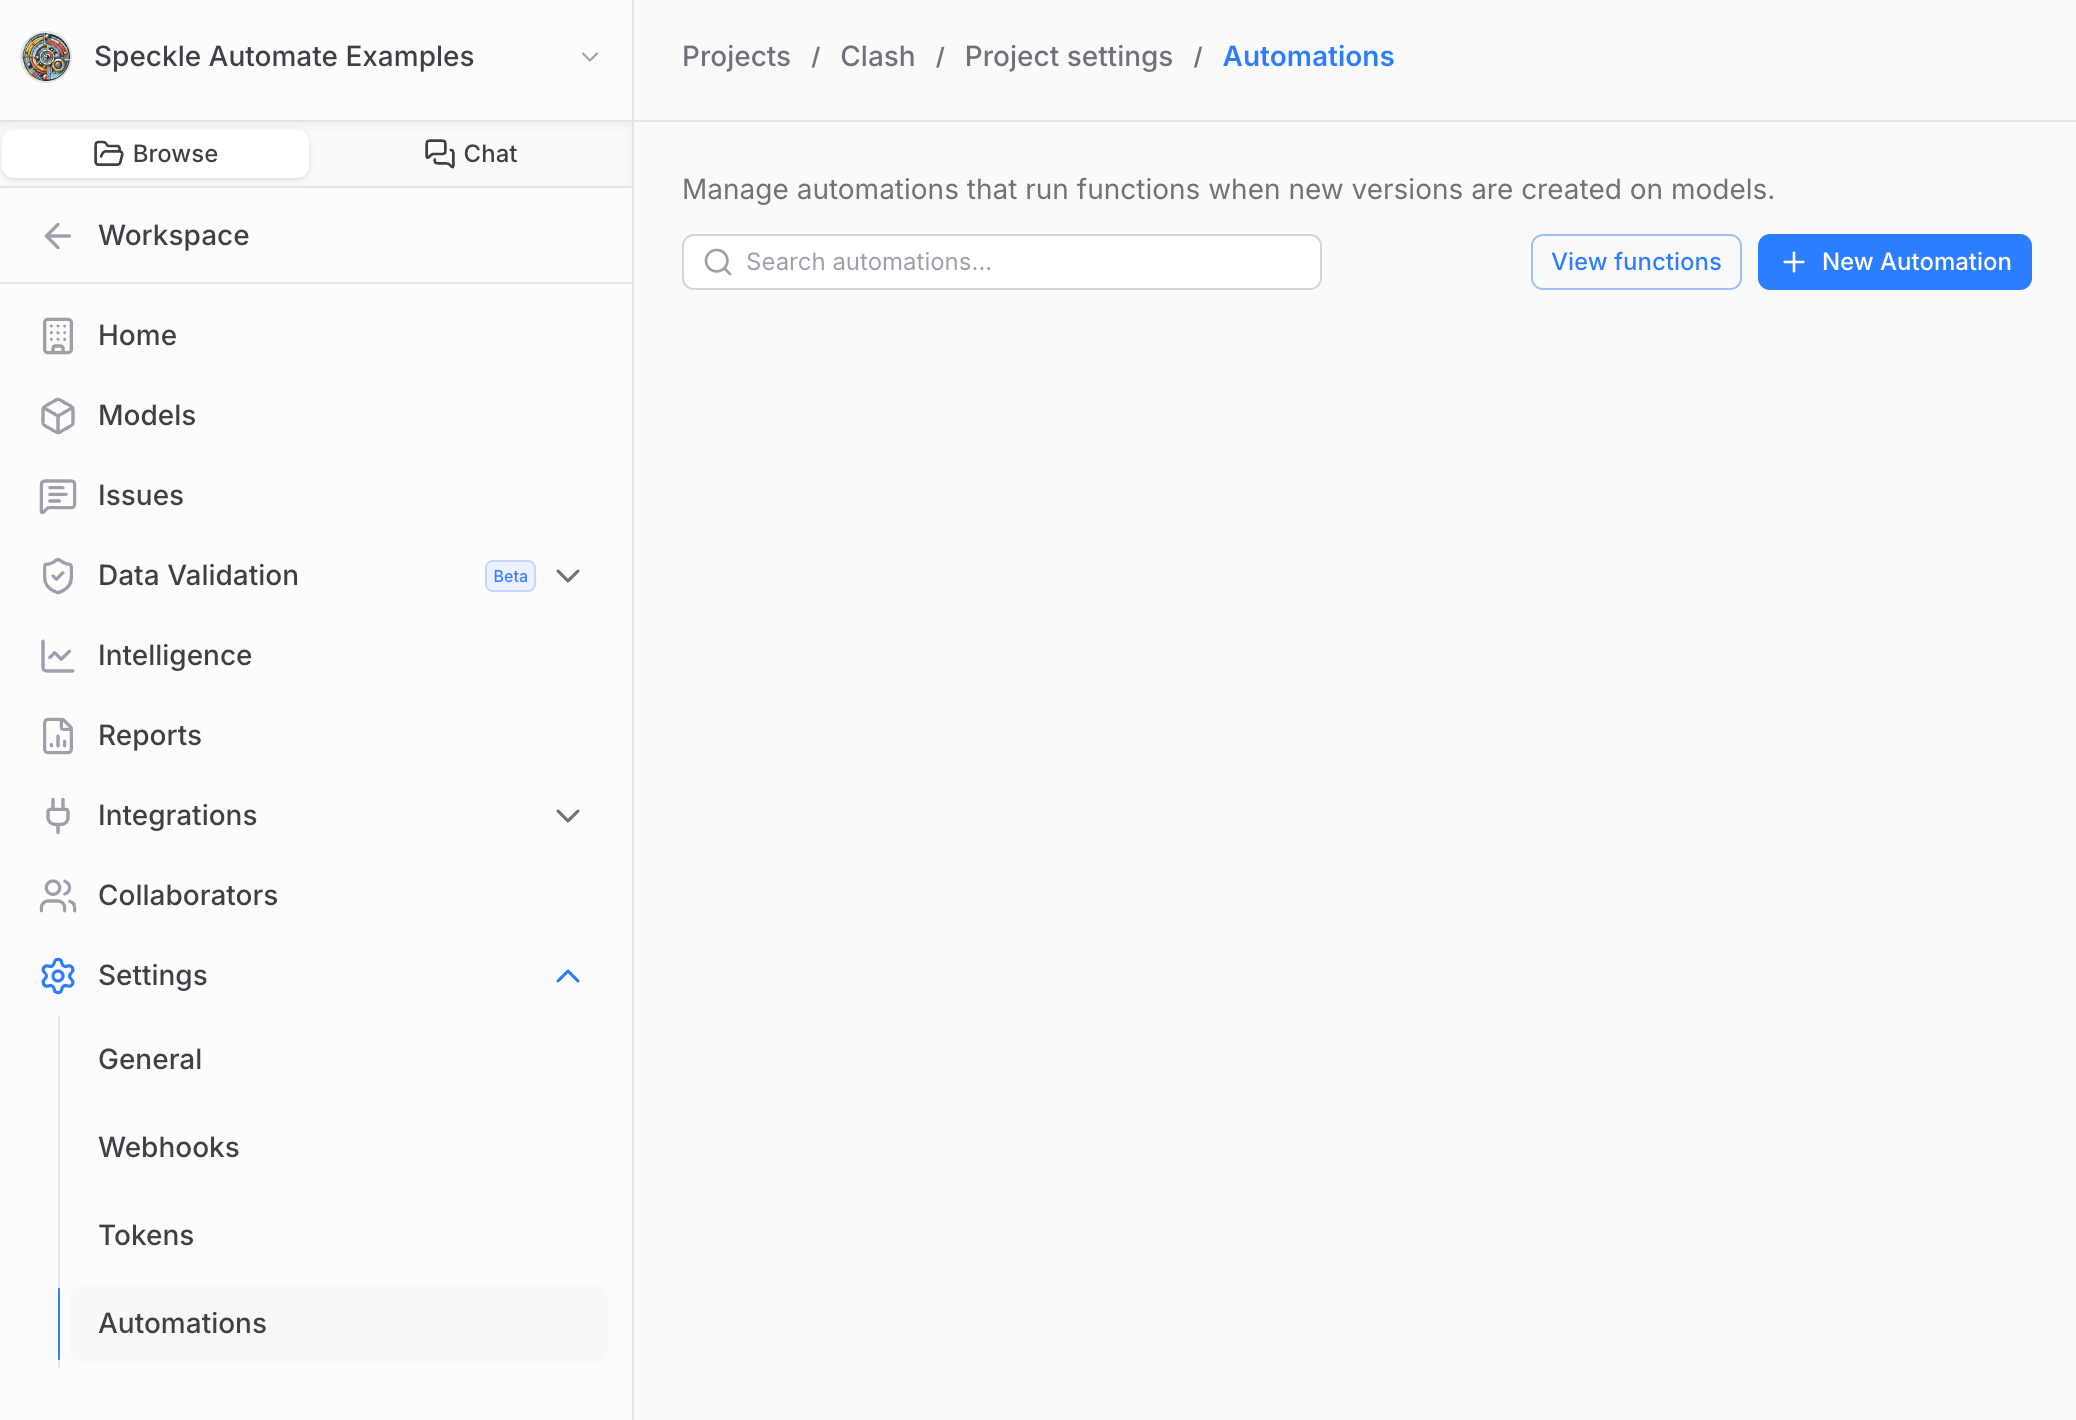Click the Integrations plug icon
2076x1420 pixels.
[58, 816]
